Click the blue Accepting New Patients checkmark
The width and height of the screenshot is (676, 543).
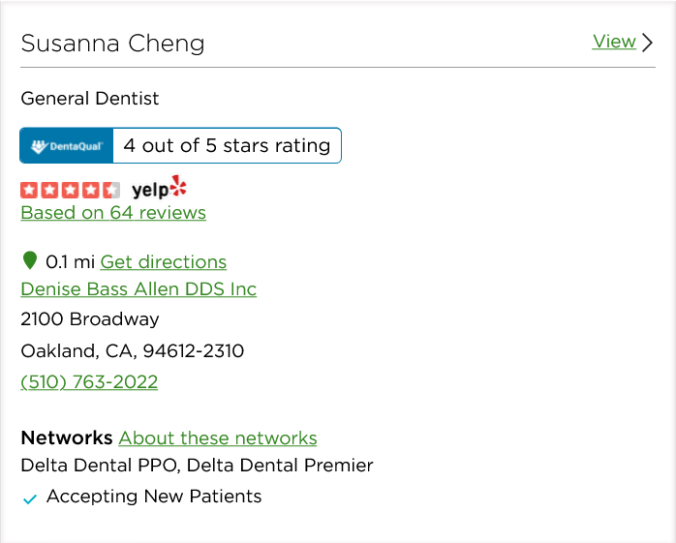point(30,498)
